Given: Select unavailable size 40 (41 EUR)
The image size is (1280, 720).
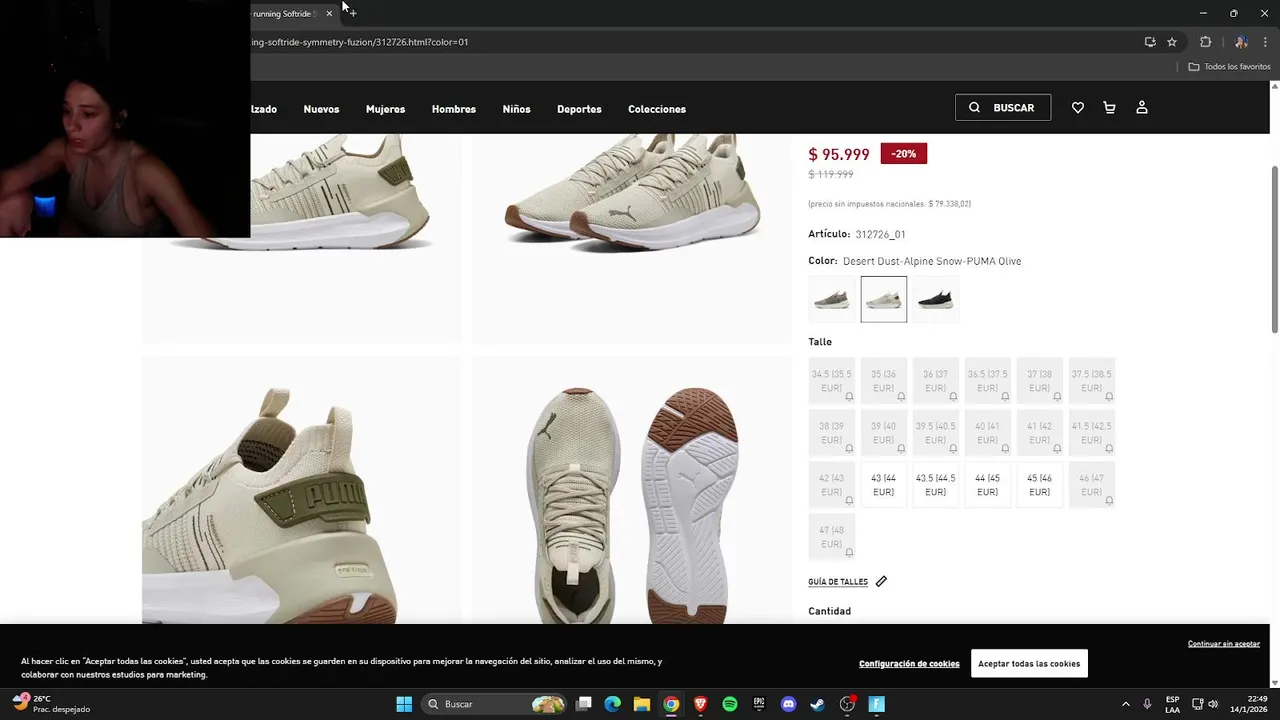Looking at the screenshot, I should tap(987, 433).
